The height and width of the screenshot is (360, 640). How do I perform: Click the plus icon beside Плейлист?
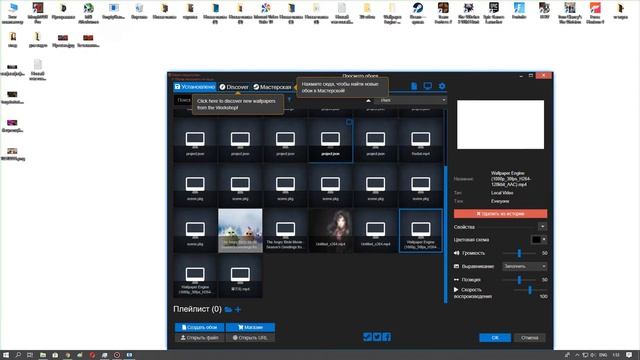(x=238, y=309)
